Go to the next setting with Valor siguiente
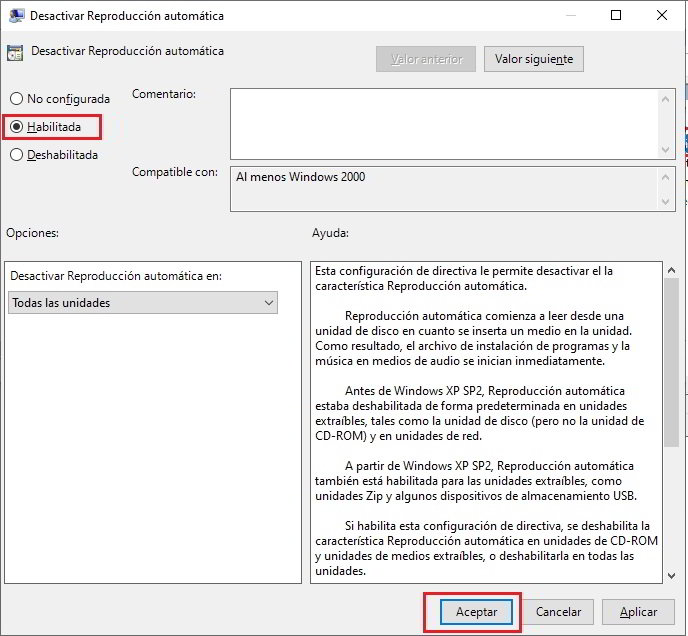688x636 pixels. 533,59
